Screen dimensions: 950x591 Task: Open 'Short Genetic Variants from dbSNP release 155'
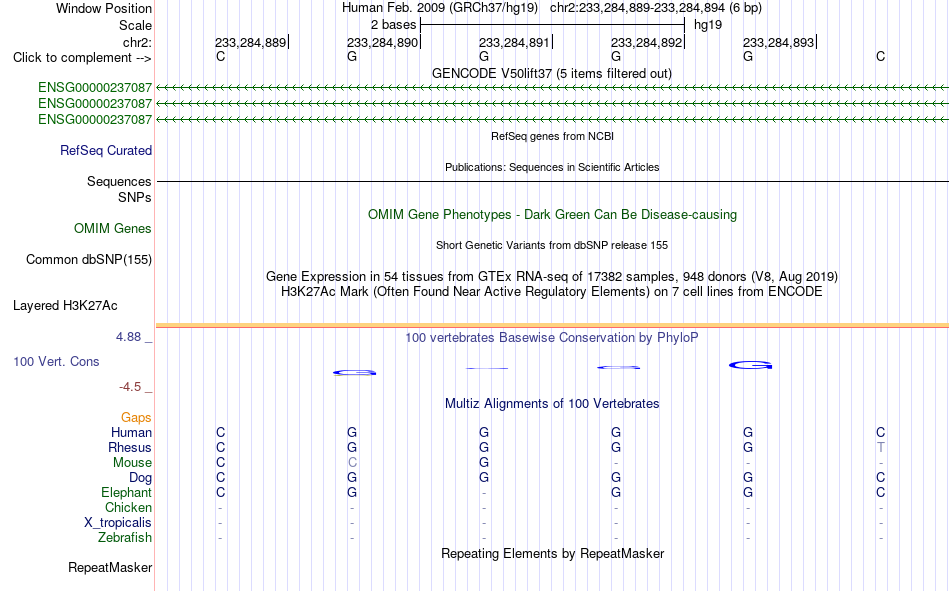tap(552, 245)
